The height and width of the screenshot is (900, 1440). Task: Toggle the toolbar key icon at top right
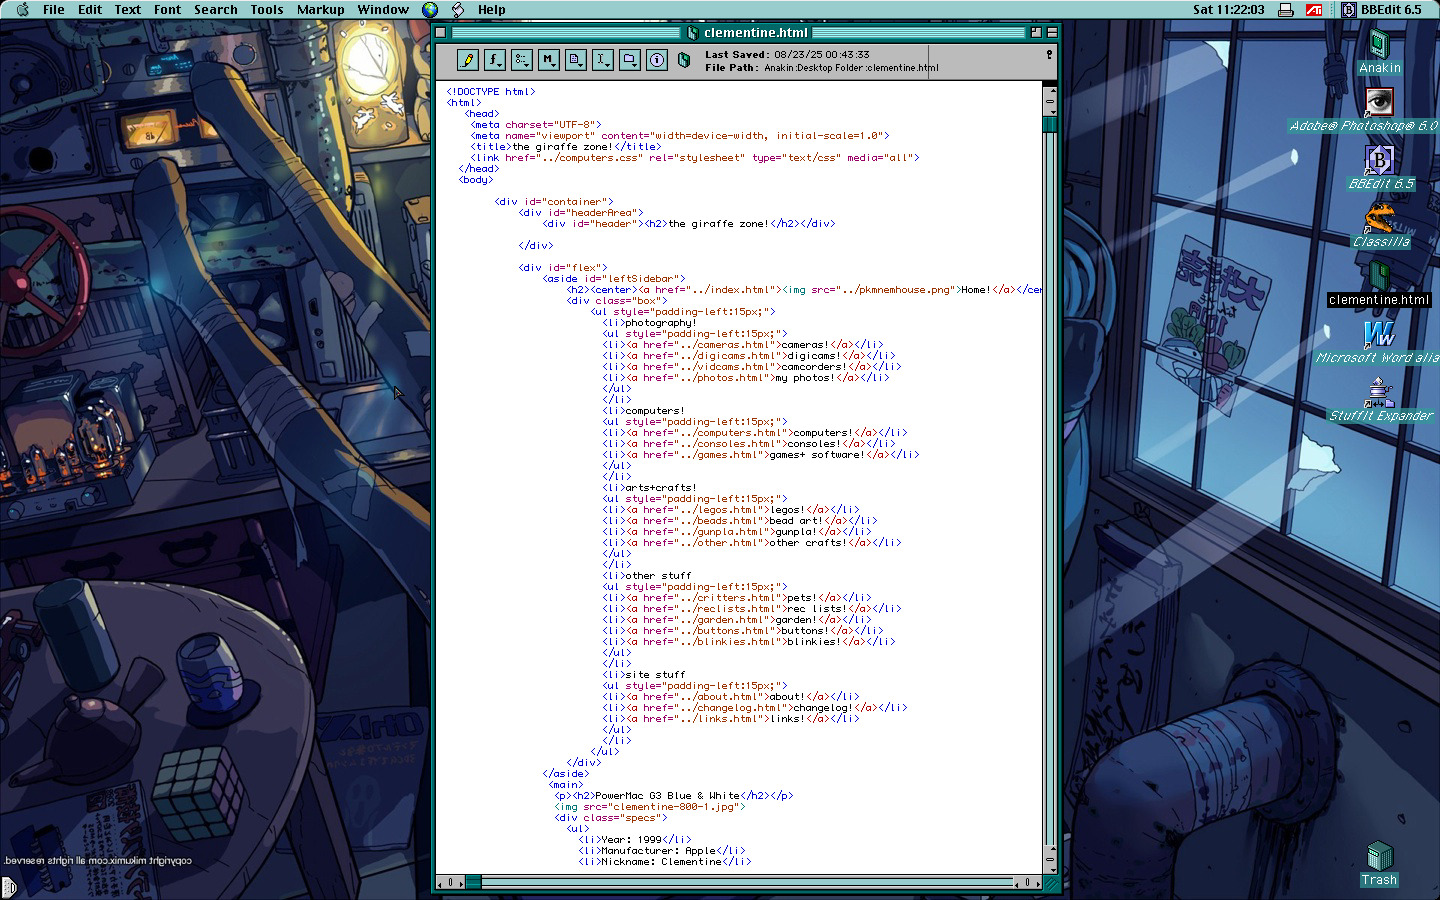1049,55
